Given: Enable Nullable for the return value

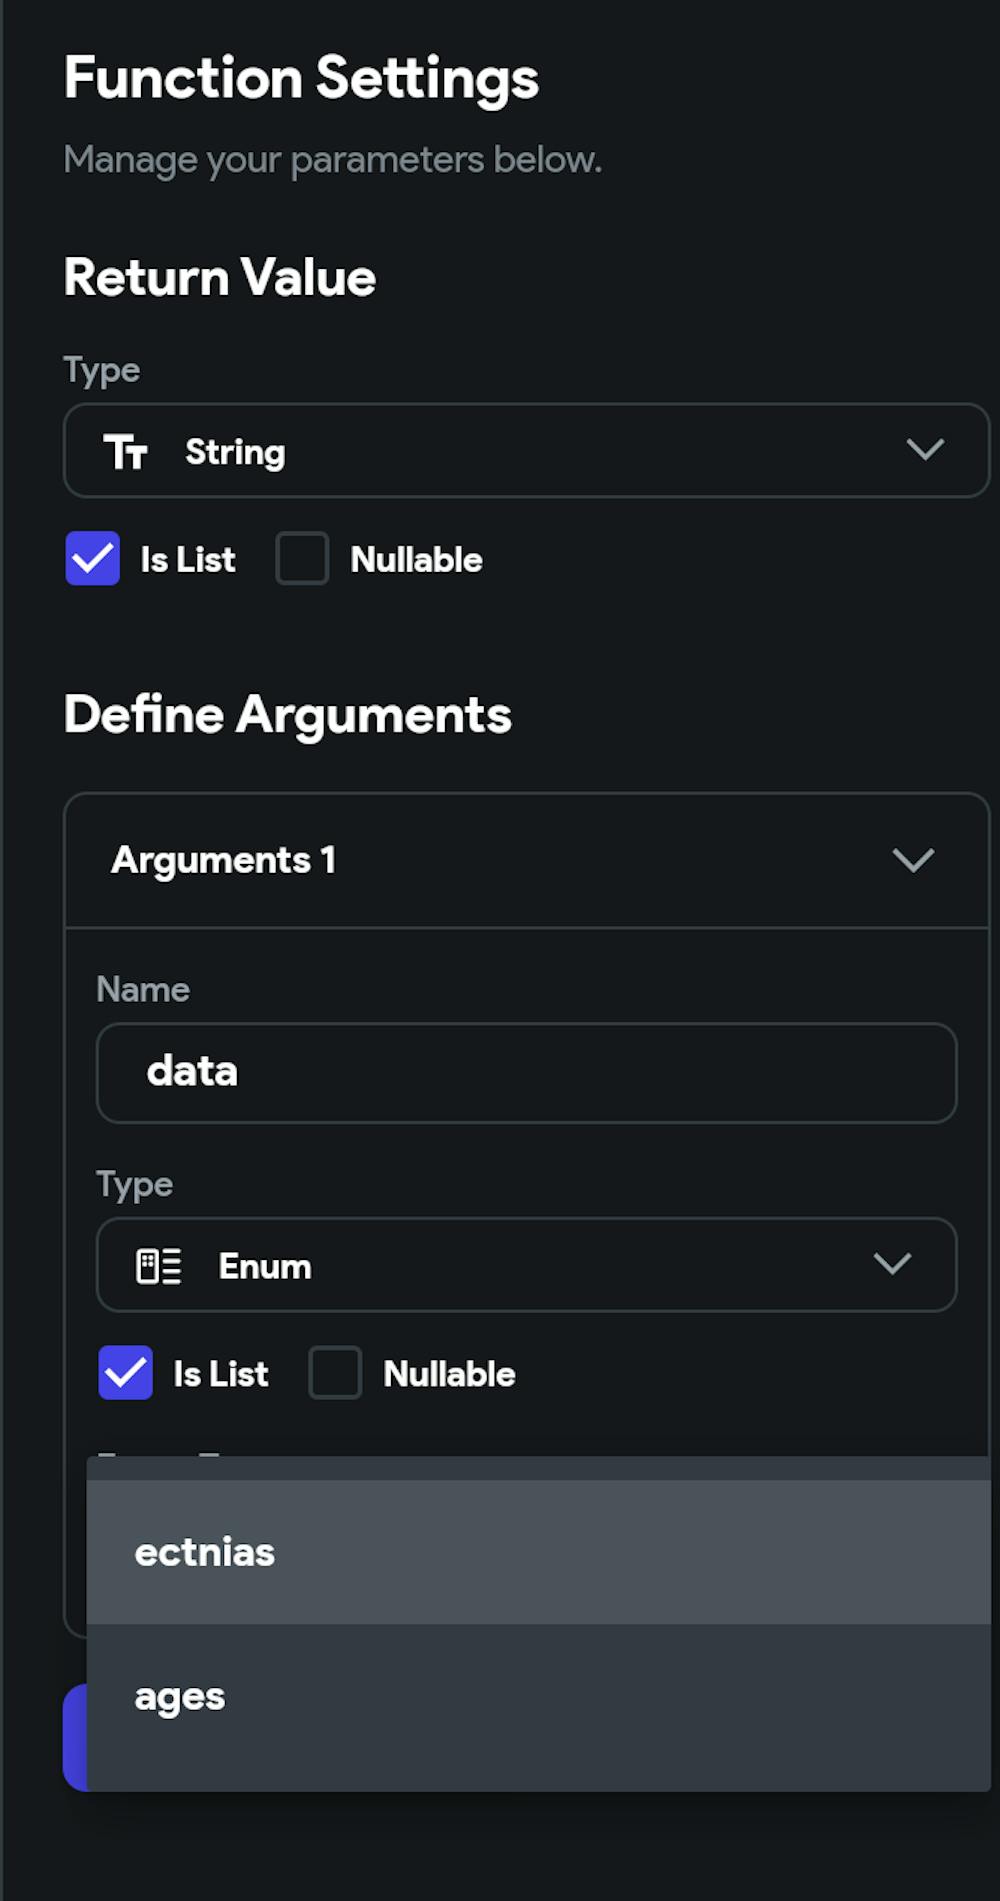Looking at the screenshot, I should pyautogui.click(x=302, y=559).
